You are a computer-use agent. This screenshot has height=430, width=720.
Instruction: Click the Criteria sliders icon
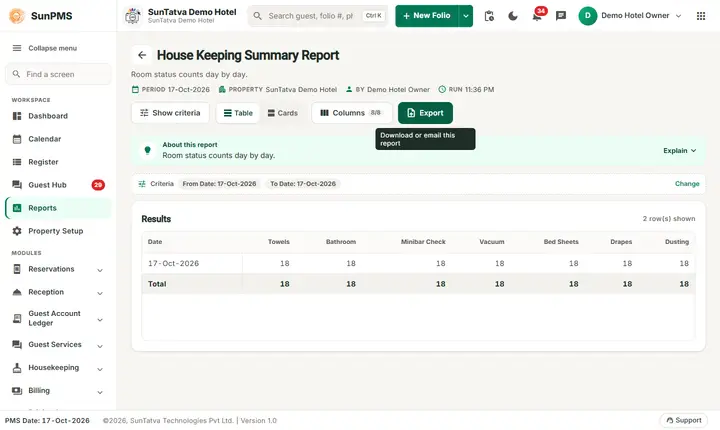pos(142,184)
